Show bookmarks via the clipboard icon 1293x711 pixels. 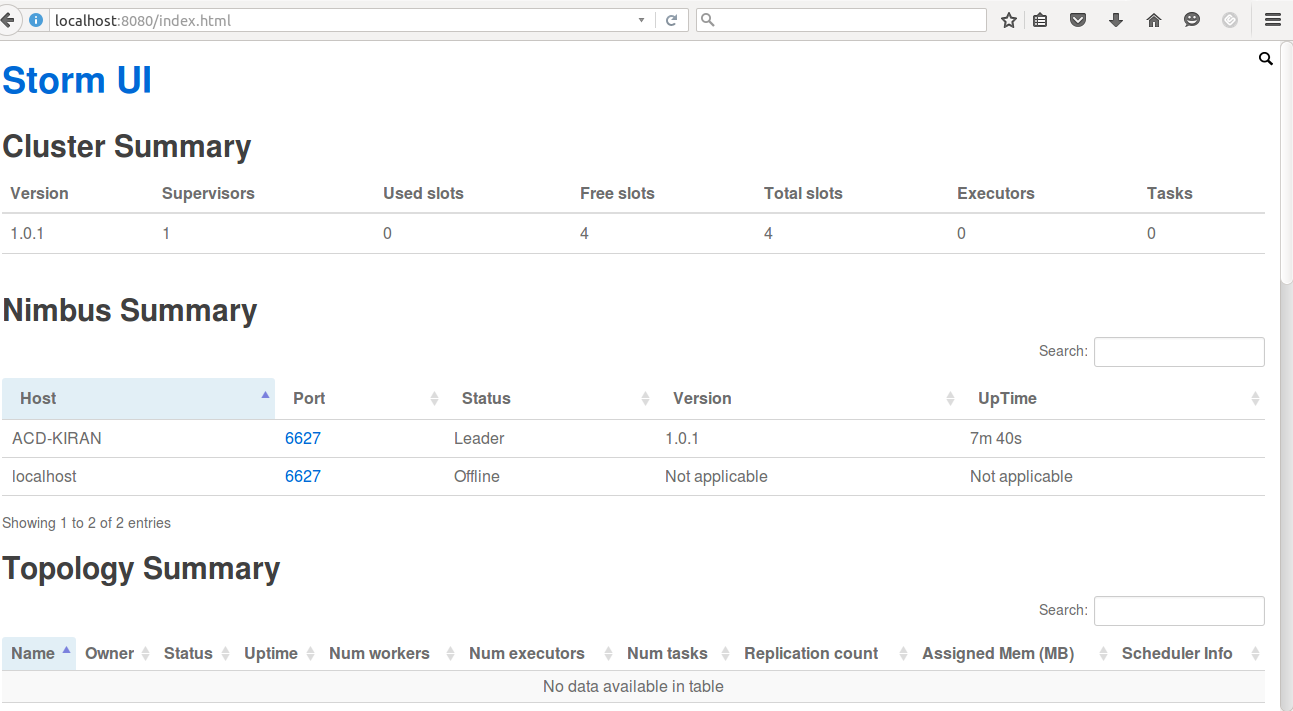[x=1040, y=19]
